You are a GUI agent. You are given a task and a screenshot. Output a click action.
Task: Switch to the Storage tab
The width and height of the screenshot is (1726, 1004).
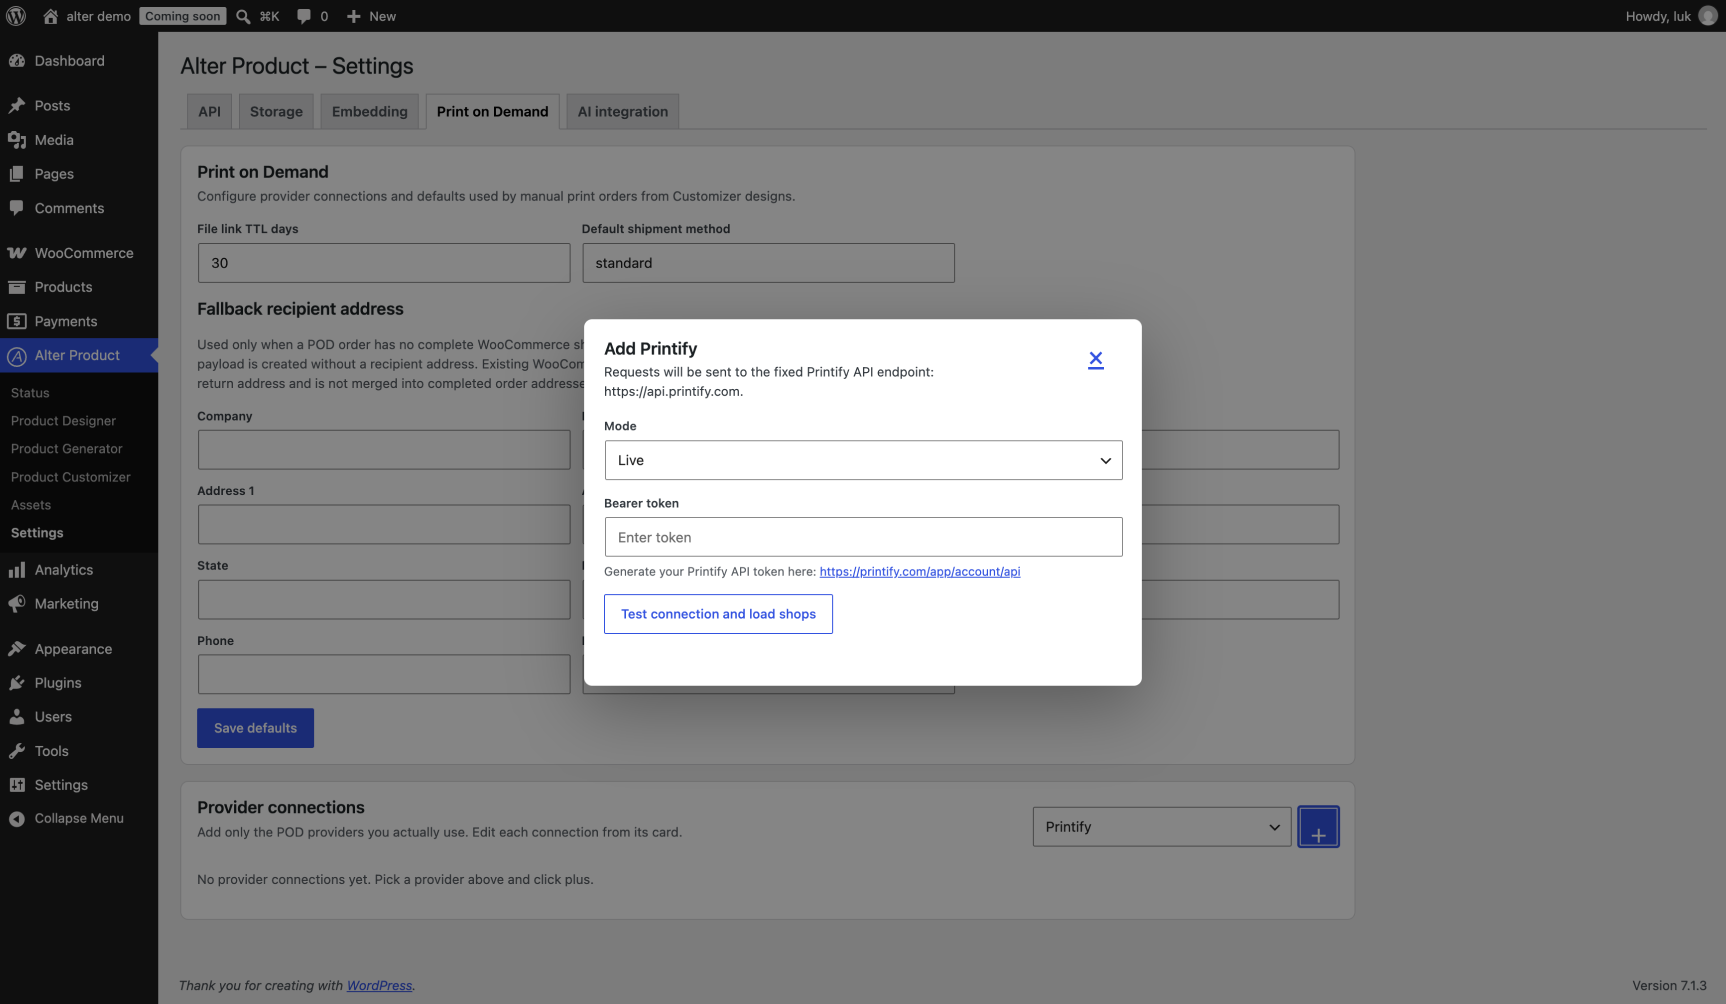[x=276, y=112]
